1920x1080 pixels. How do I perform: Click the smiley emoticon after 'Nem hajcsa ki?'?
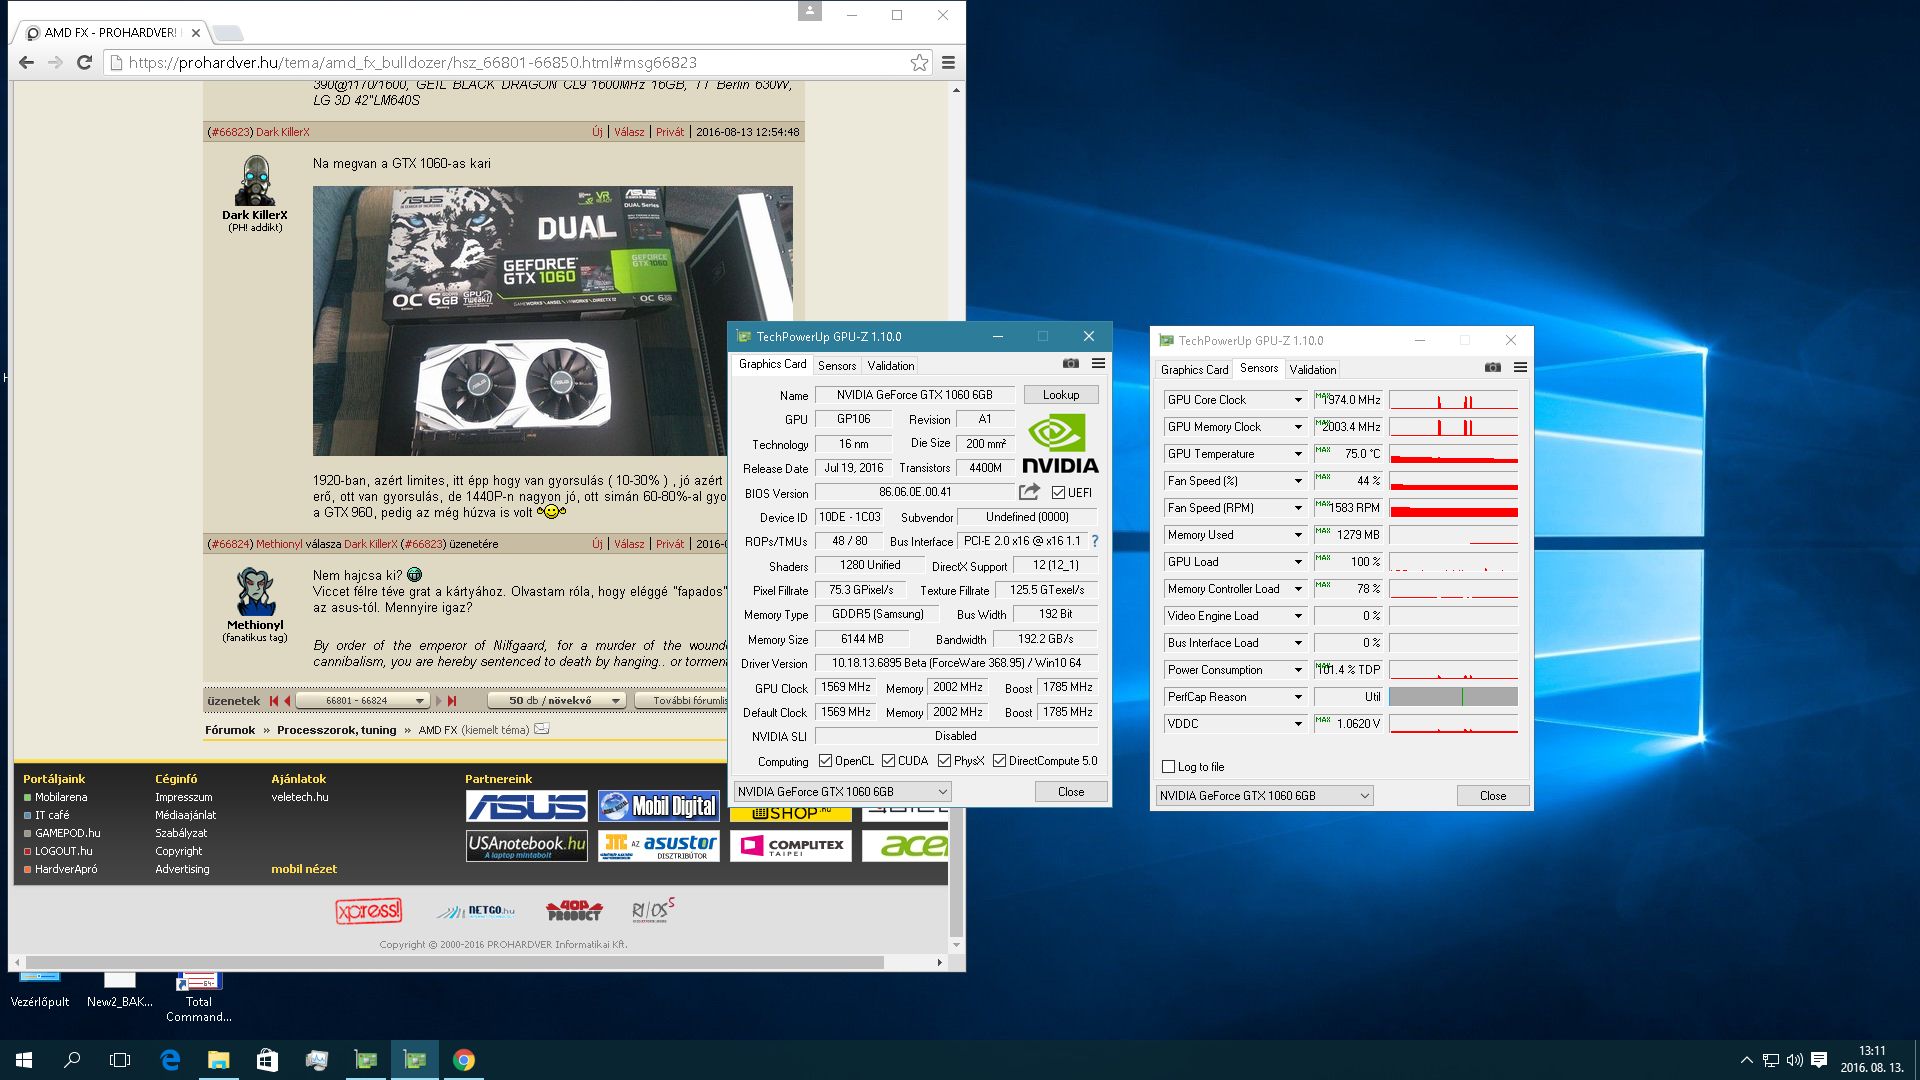tap(415, 575)
